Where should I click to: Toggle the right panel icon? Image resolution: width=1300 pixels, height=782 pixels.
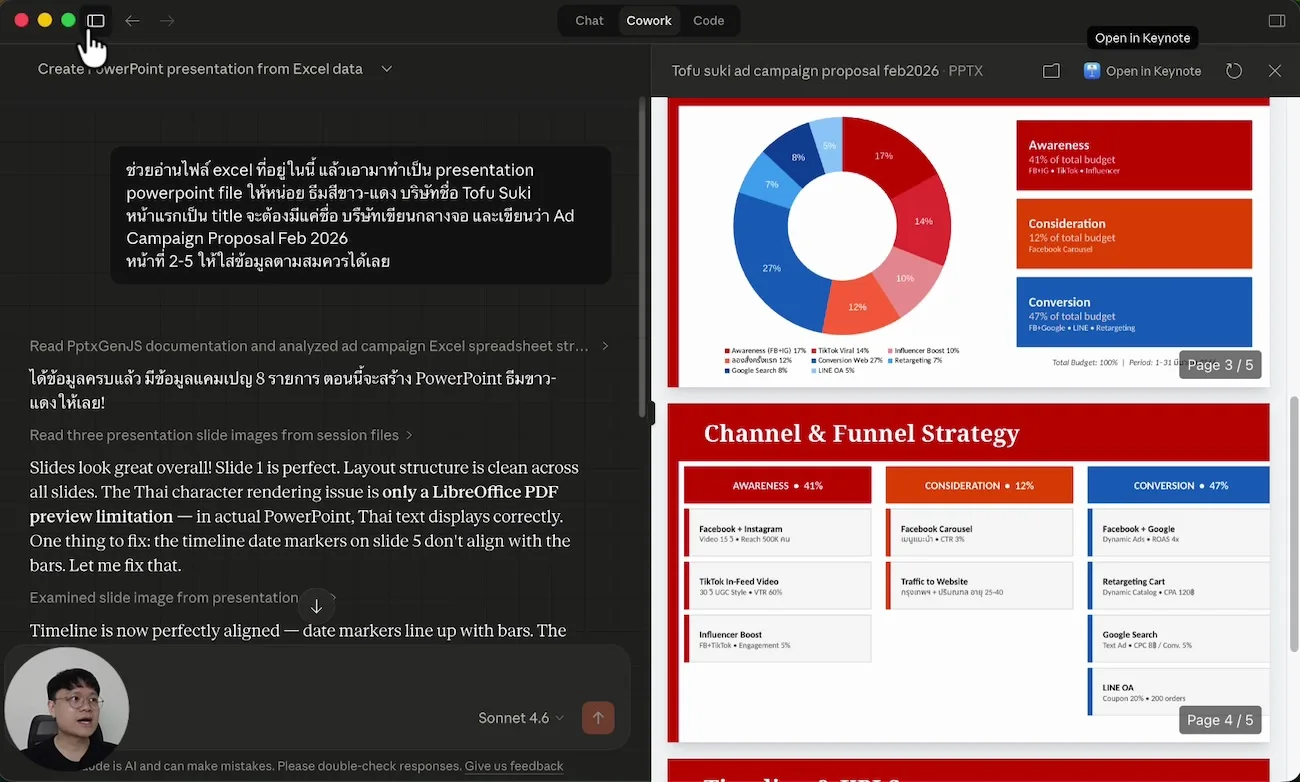click(1276, 20)
